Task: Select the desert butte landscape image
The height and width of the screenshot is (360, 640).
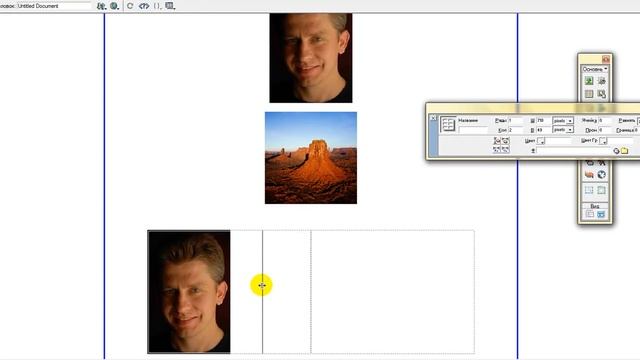Action: (x=311, y=158)
